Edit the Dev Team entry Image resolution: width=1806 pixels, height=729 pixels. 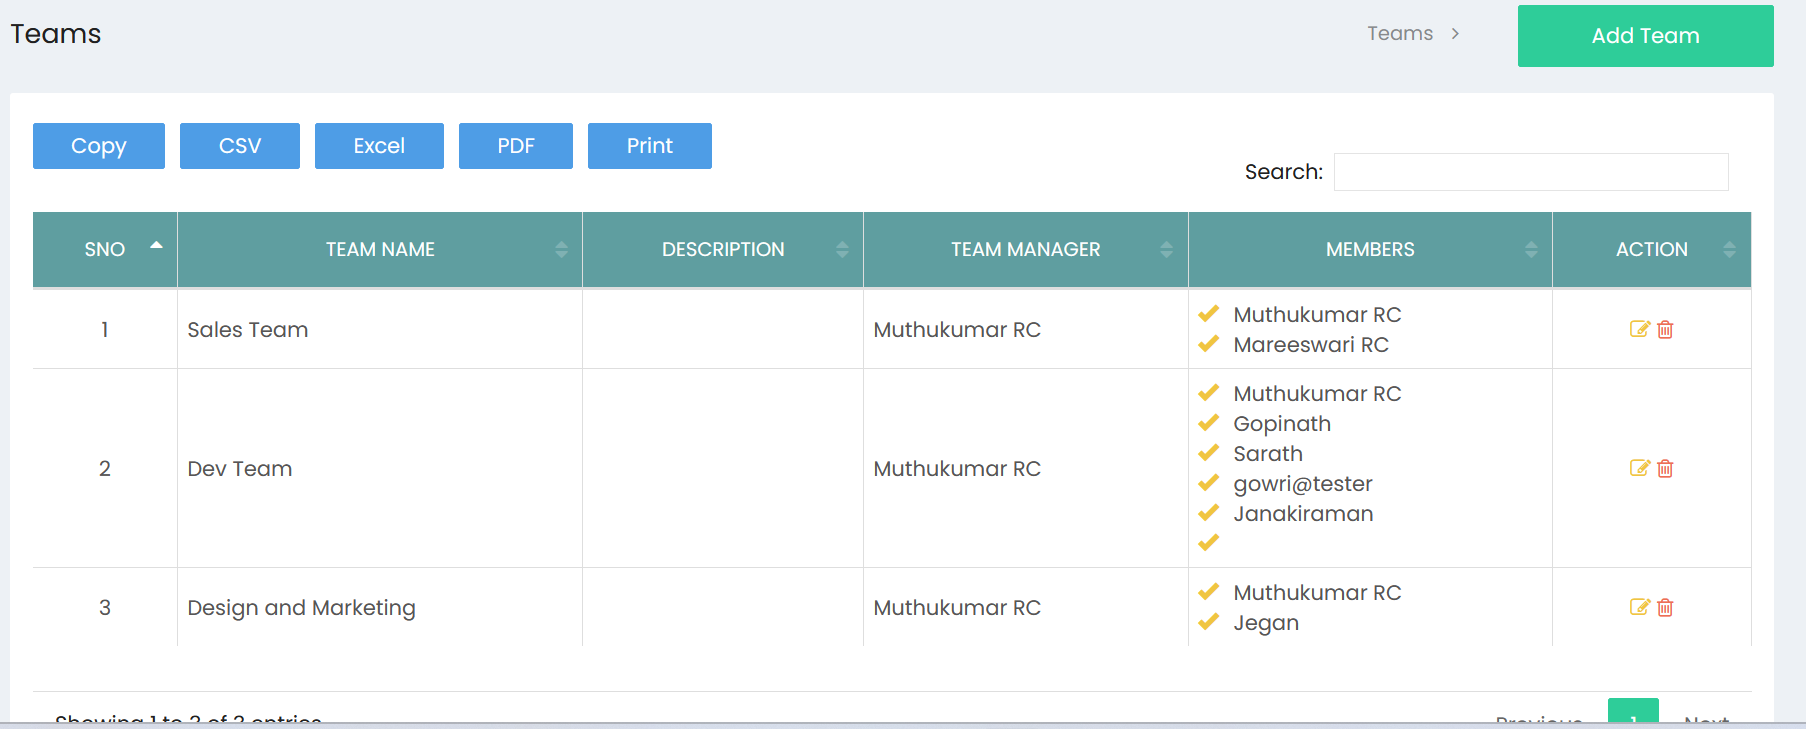click(1639, 468)
